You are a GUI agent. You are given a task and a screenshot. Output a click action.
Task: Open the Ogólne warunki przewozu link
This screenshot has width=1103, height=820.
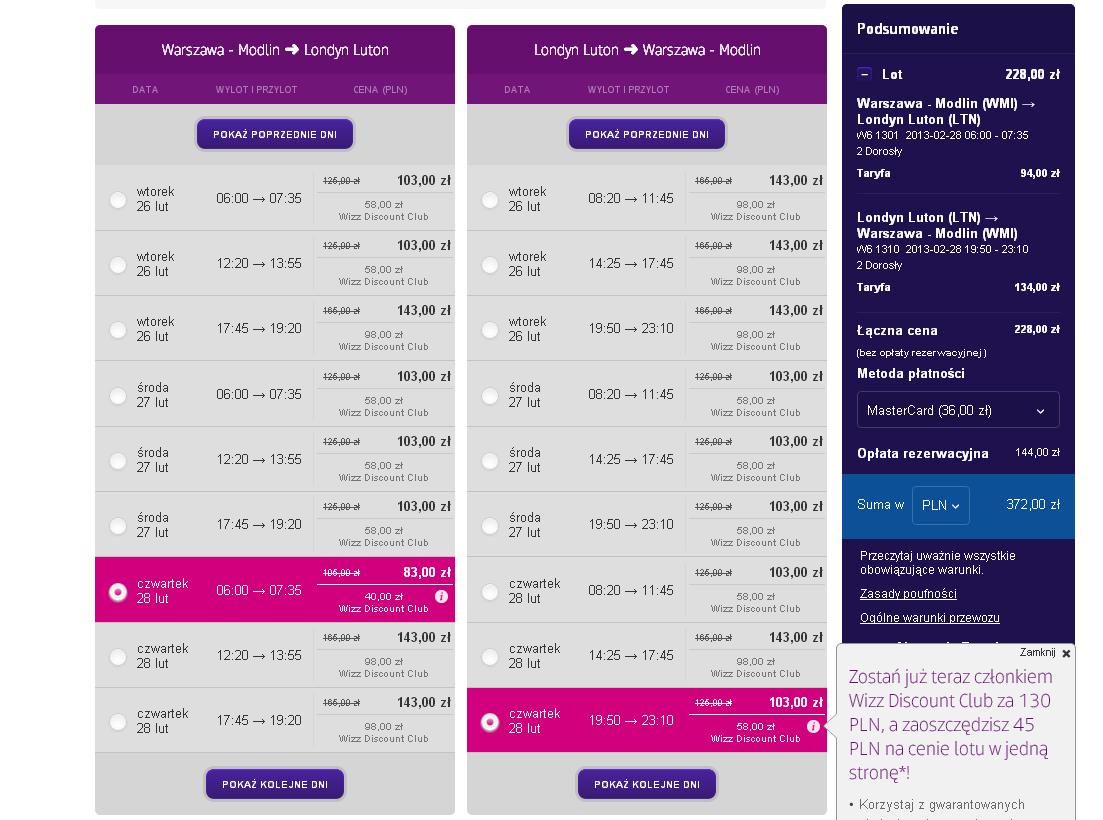tap(929, 617)
